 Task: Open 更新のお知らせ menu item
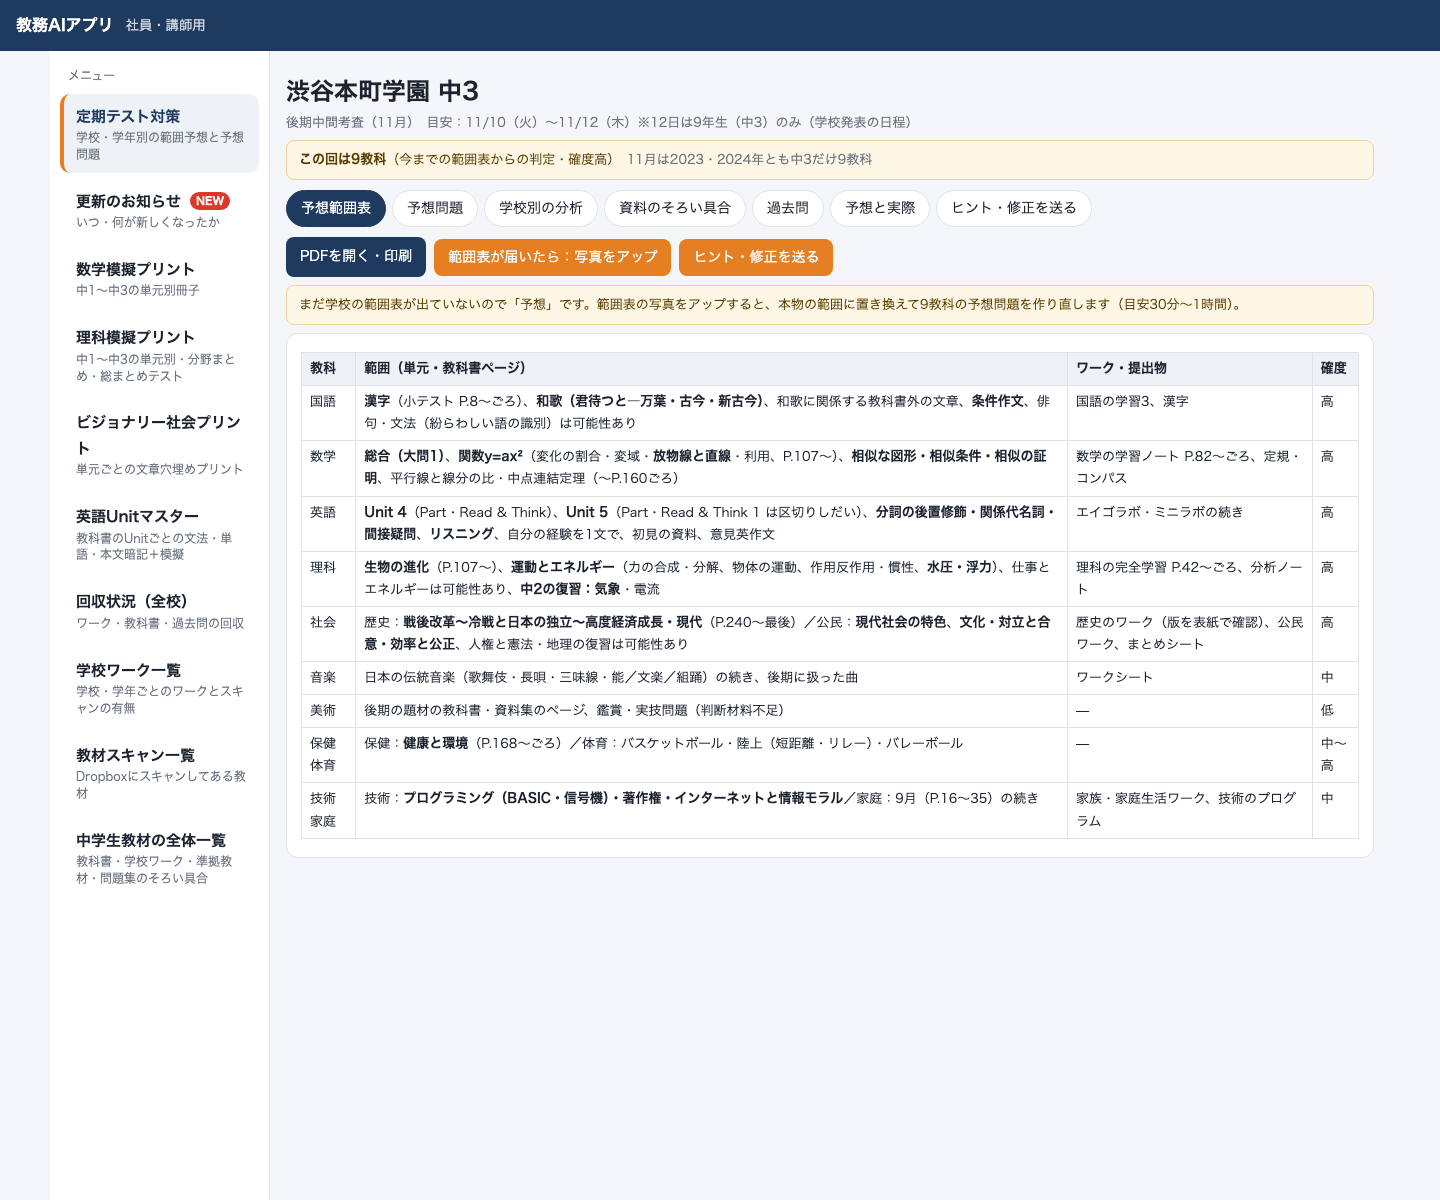(x=160, y=211)
